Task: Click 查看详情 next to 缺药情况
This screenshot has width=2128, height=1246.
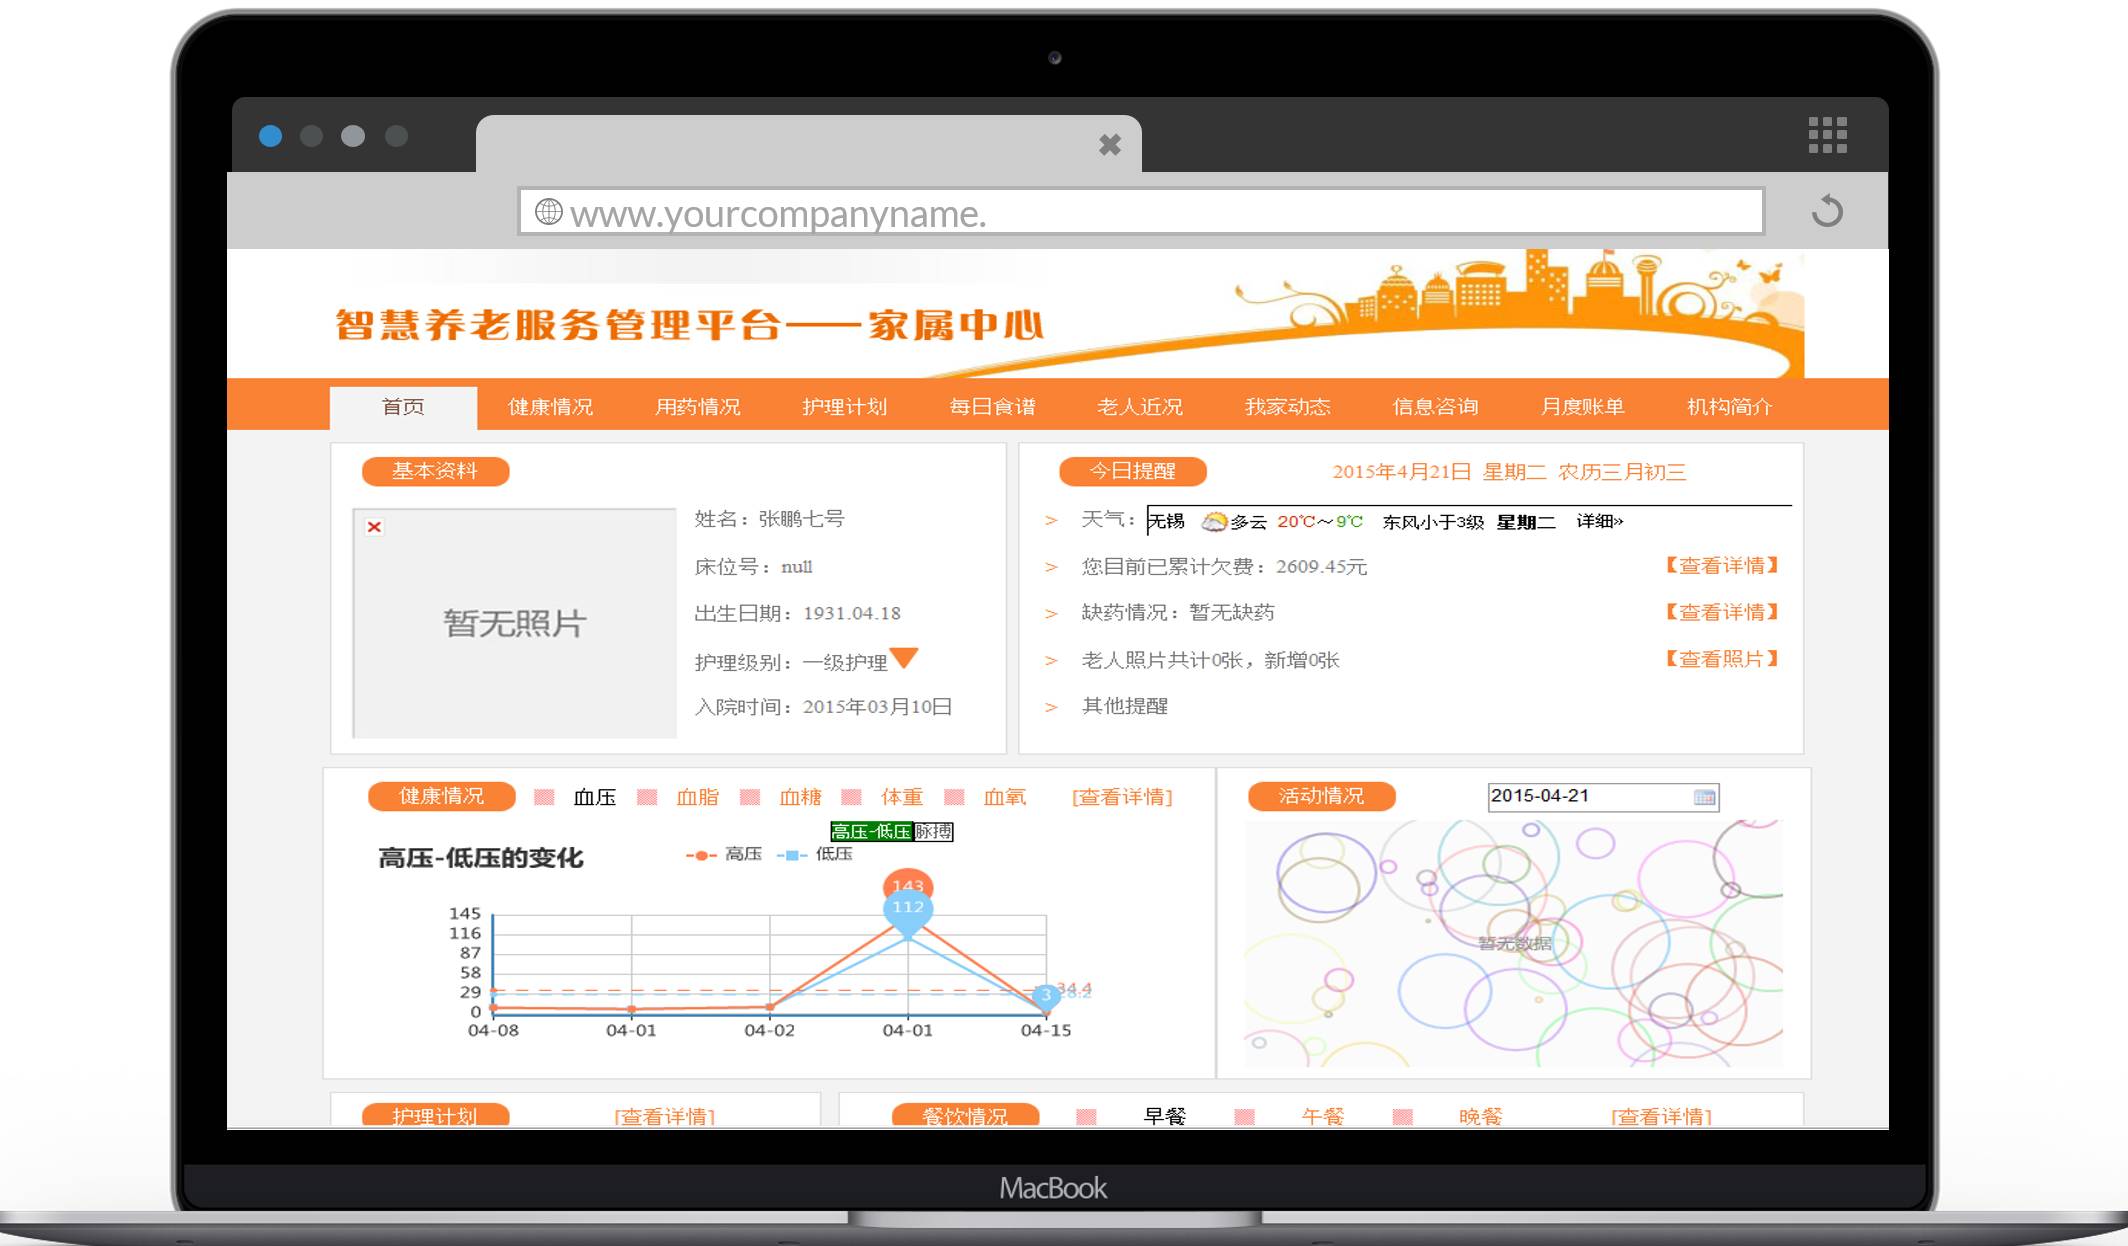Action: 1721,612
